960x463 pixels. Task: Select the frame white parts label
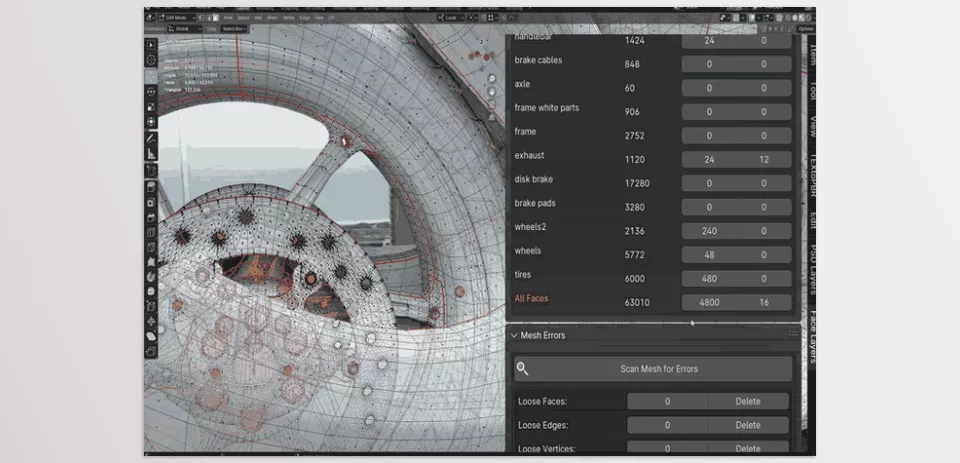tap(546, 108)
